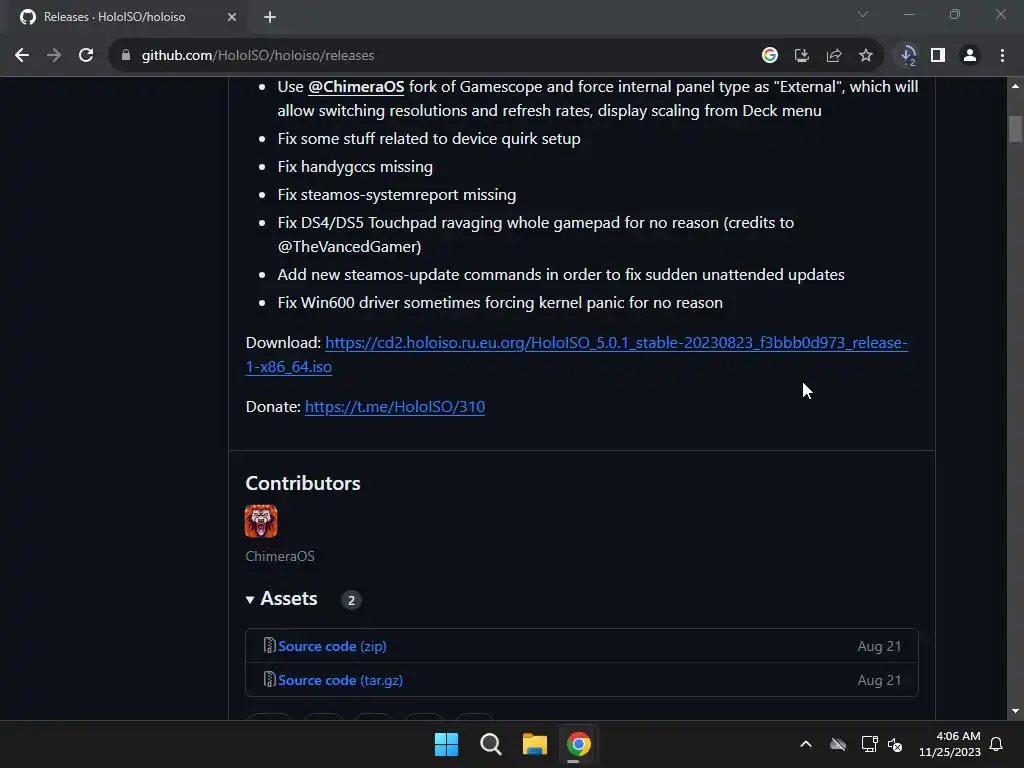Click the Aug 21 date for Source code (tar.gz)
Viewport: 1024px width, 768px height.
(879, 680)
